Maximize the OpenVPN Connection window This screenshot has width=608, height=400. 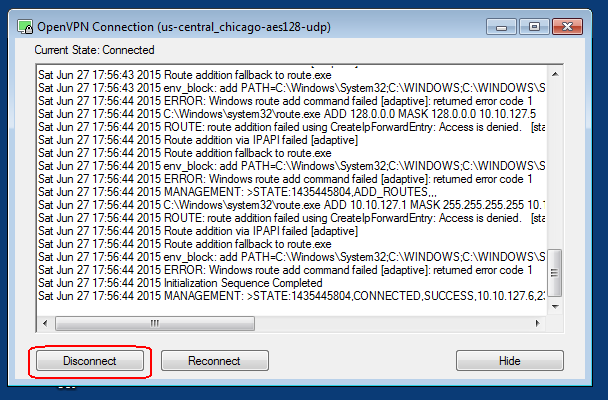click(x=534, y=27)
